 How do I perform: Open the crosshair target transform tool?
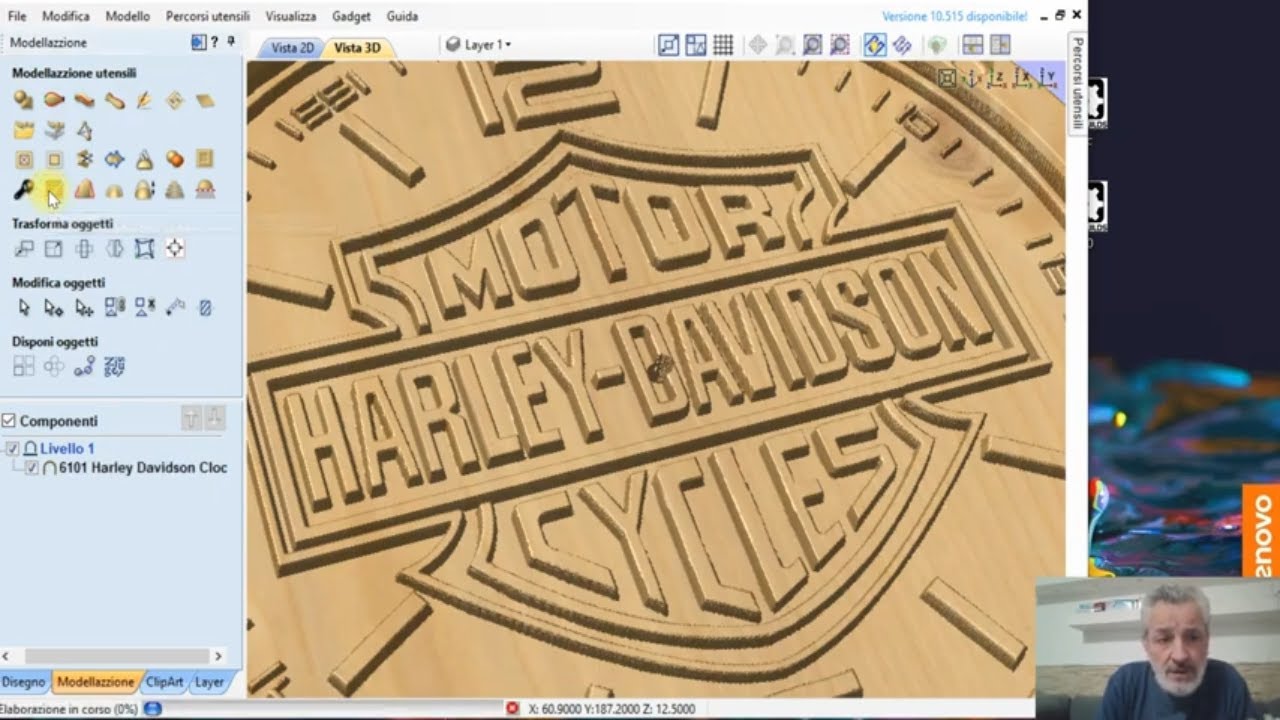coord(174,249)
